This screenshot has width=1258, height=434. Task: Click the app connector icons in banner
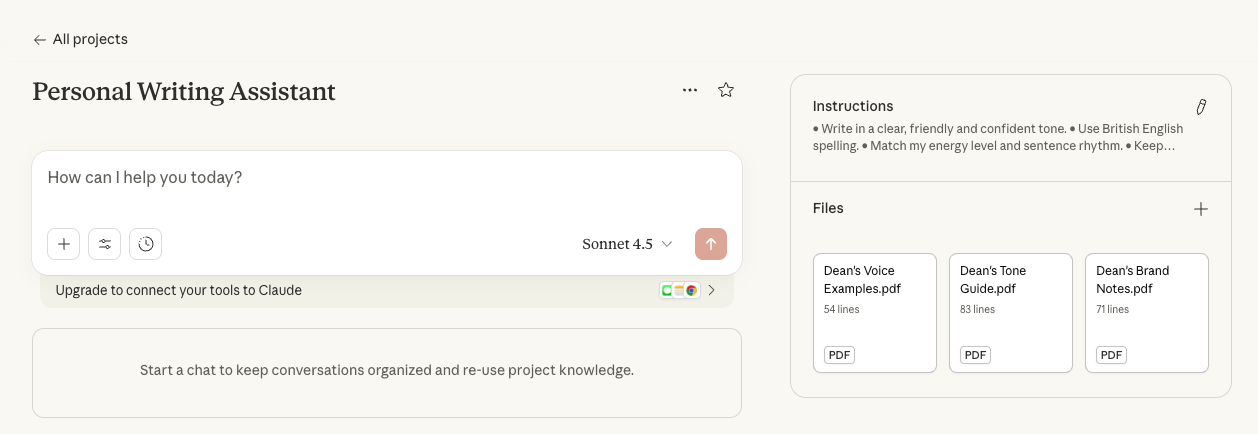678,291
